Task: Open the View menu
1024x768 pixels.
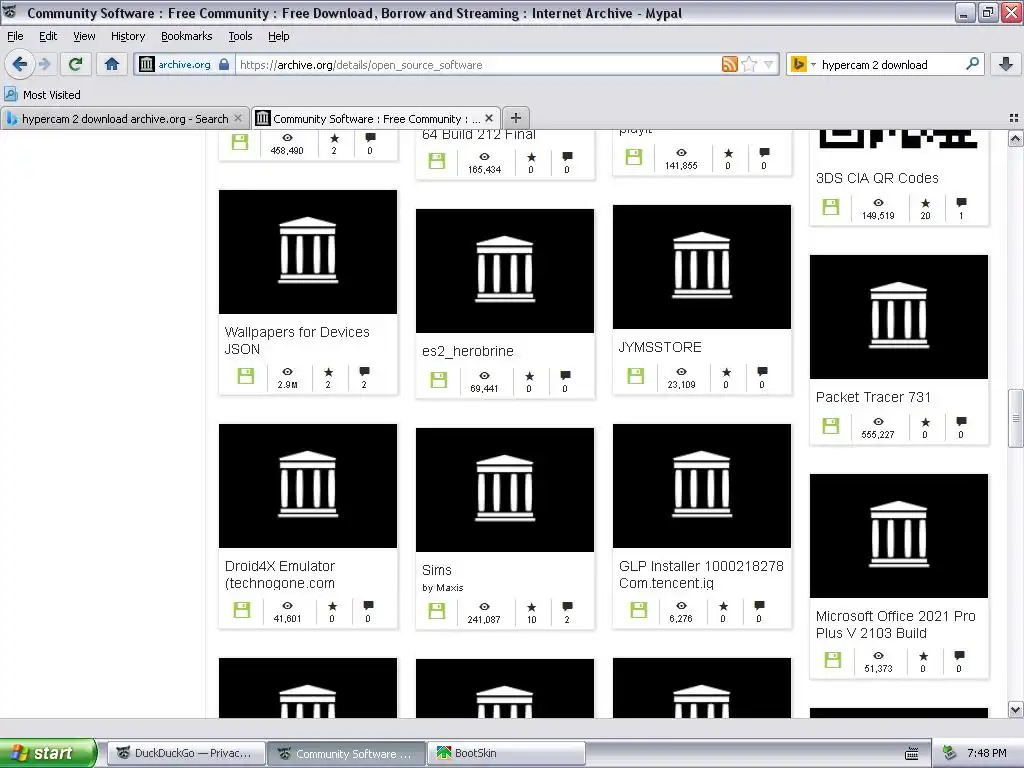Action: (x=84, y=36)
